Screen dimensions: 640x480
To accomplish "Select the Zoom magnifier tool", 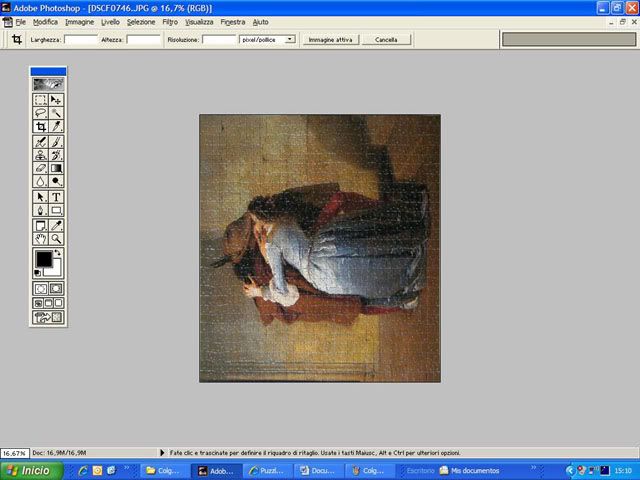I will point(56,239).
